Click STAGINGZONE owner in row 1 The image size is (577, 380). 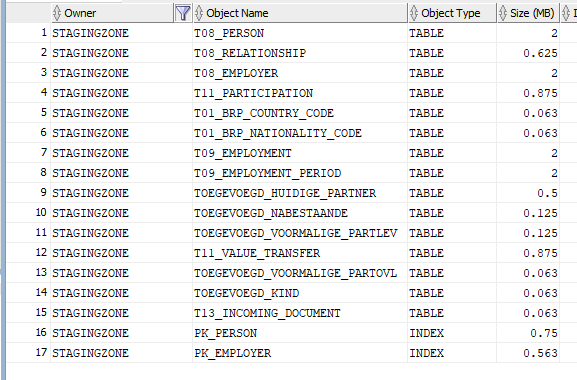[121, 33]
